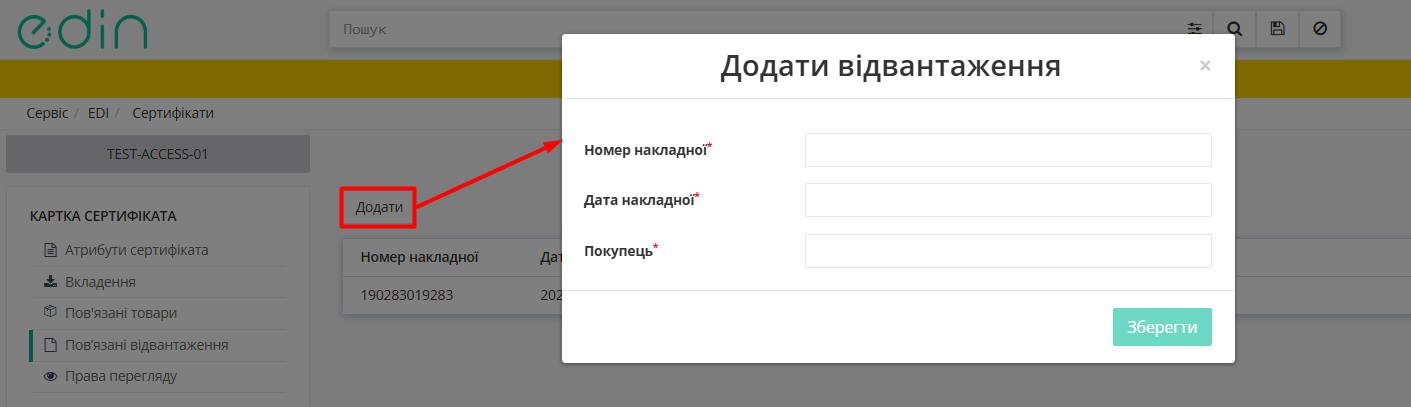Click the КАРТКА СЕРТИФІКАТА heading
Image resolution: width=1411 pixels, height=407 pixels.
[103, 216]
